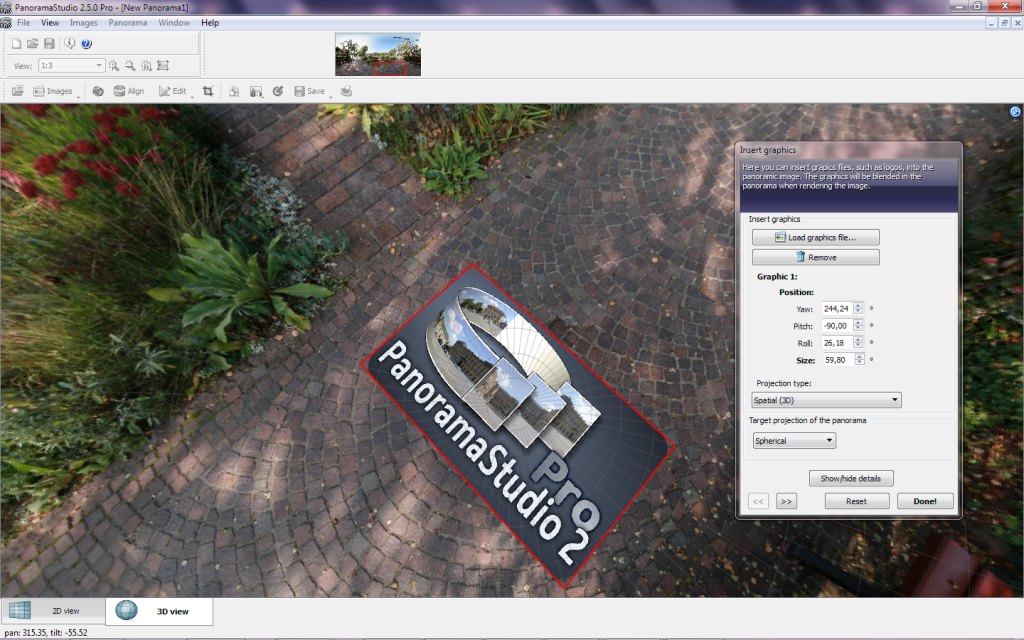Image resolution: width=1024 pixels, height=640 pixels.
Task: Click the zoom out magnifier icon
Action: click(130, 66)
